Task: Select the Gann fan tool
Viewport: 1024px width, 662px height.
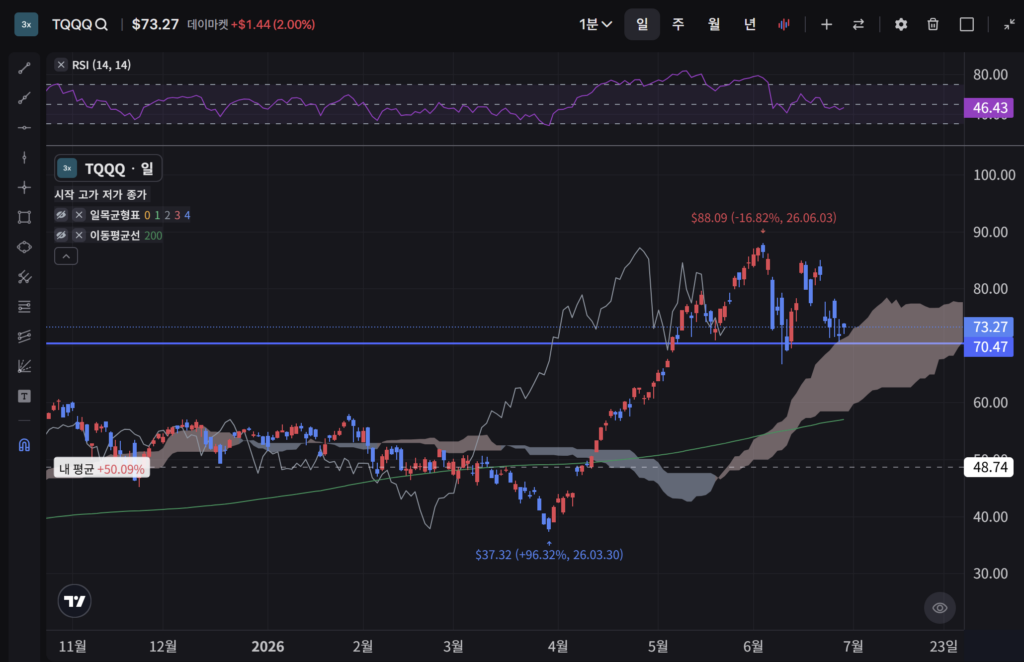Action: (24, 366)
